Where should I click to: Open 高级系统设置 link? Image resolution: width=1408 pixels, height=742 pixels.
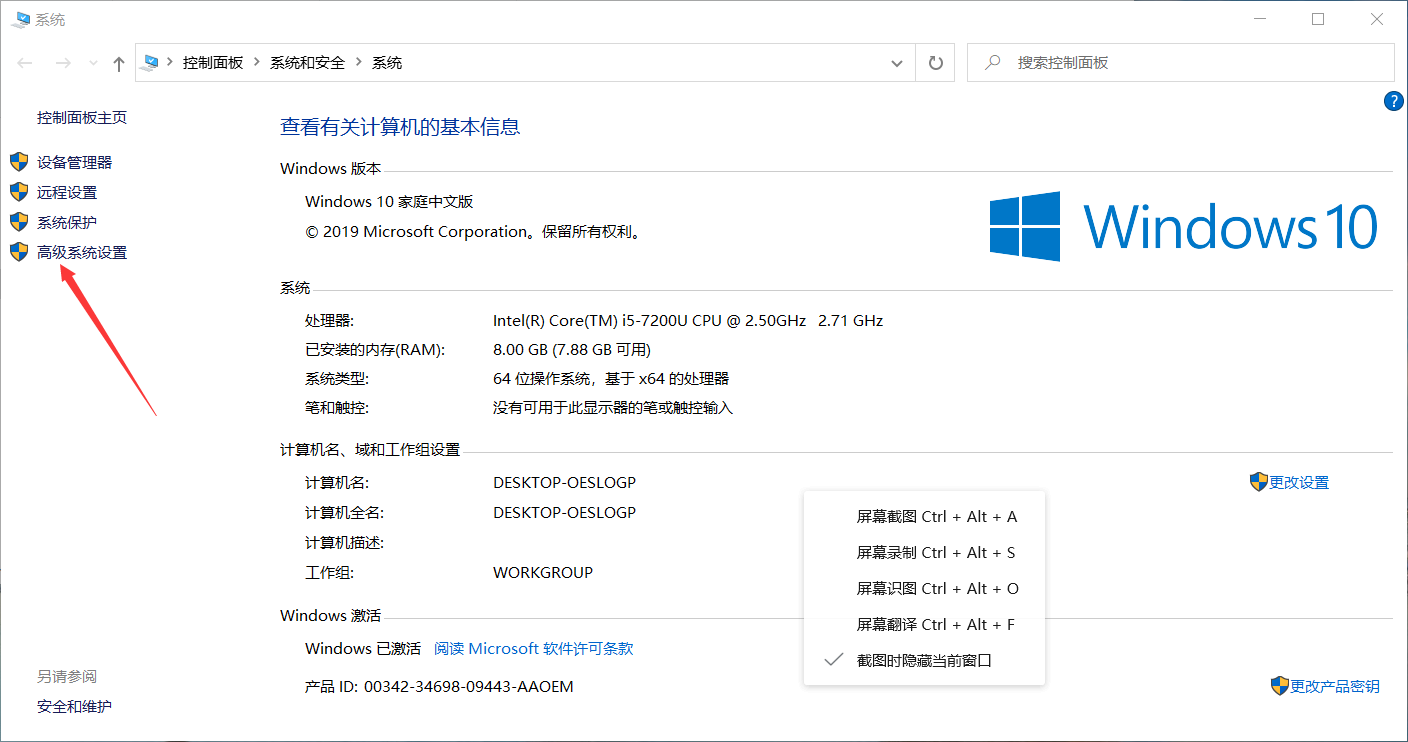pos(82,253)
